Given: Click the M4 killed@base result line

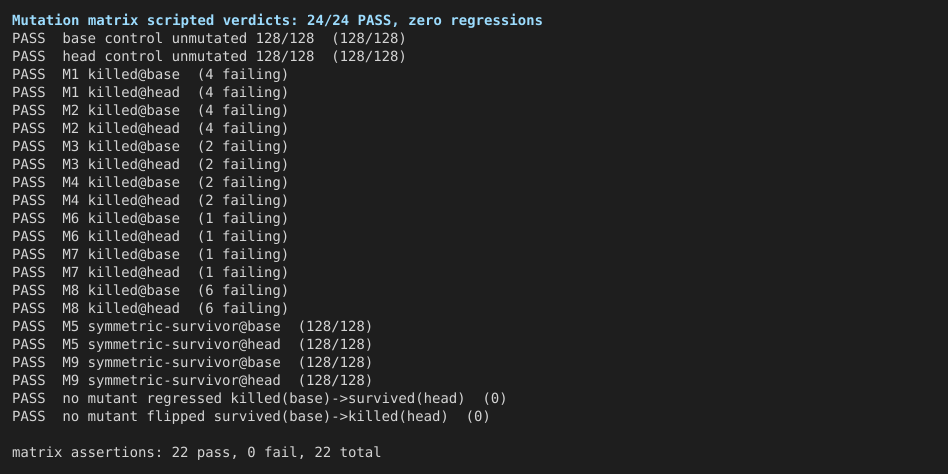Looking at the screenshot, I should click(150, 183).
